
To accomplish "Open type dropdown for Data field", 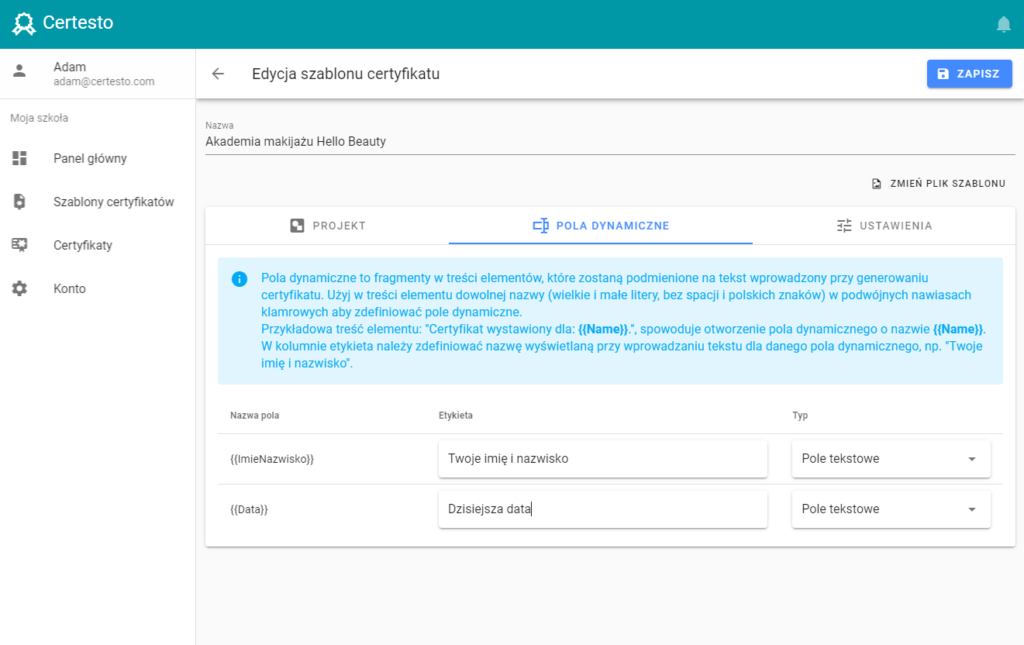I will (x=891, y=509).
